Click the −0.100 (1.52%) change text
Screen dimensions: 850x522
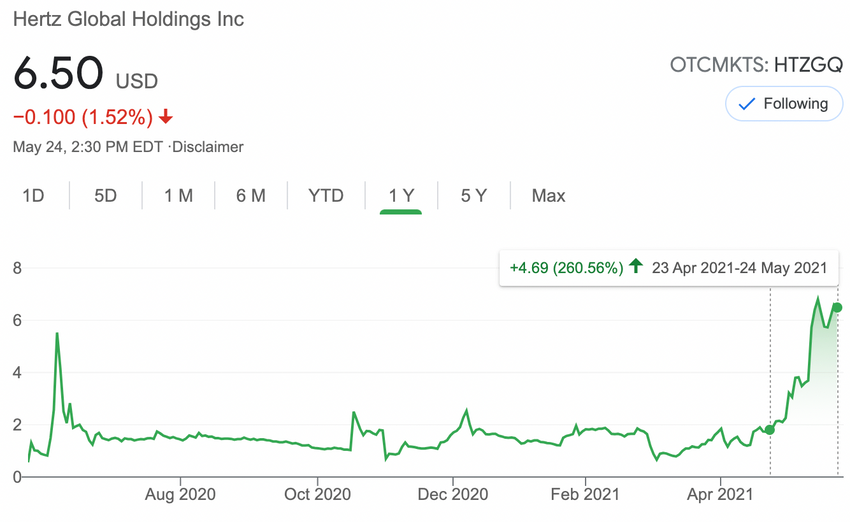pyautogui.click(x=83, y=117)
